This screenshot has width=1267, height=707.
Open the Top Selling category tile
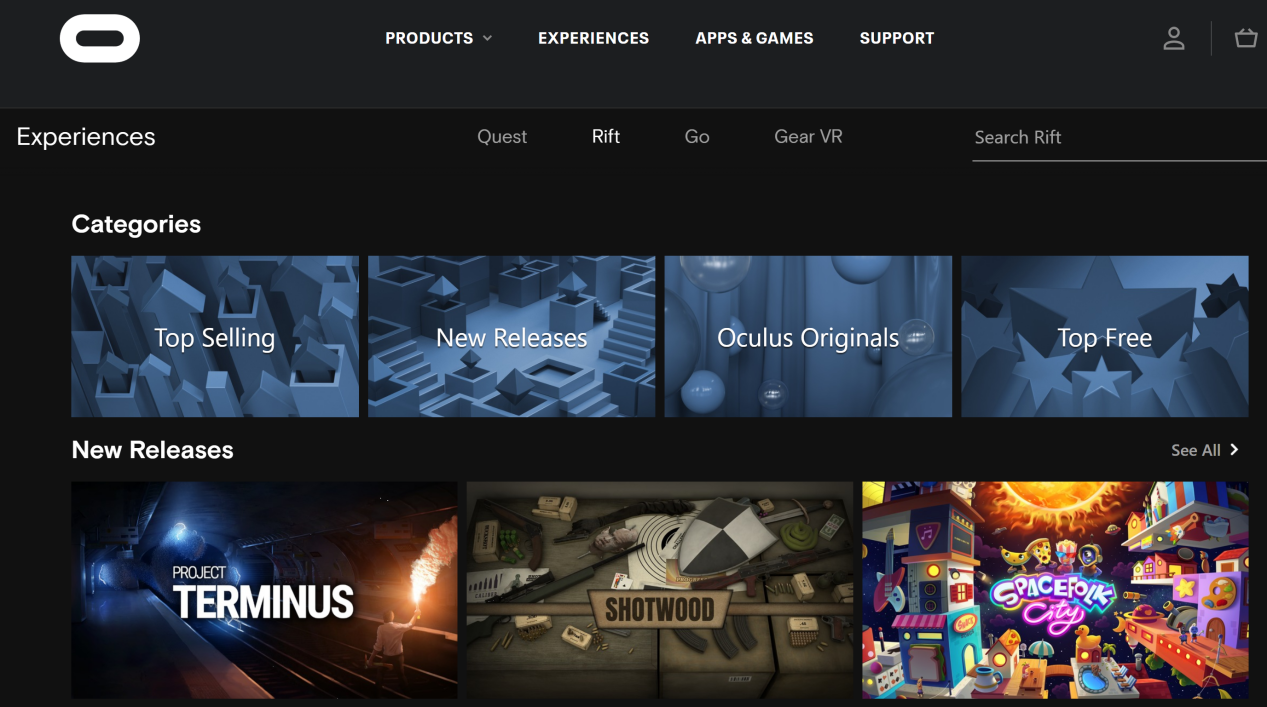pyautogui.click(x=215, y=336)
